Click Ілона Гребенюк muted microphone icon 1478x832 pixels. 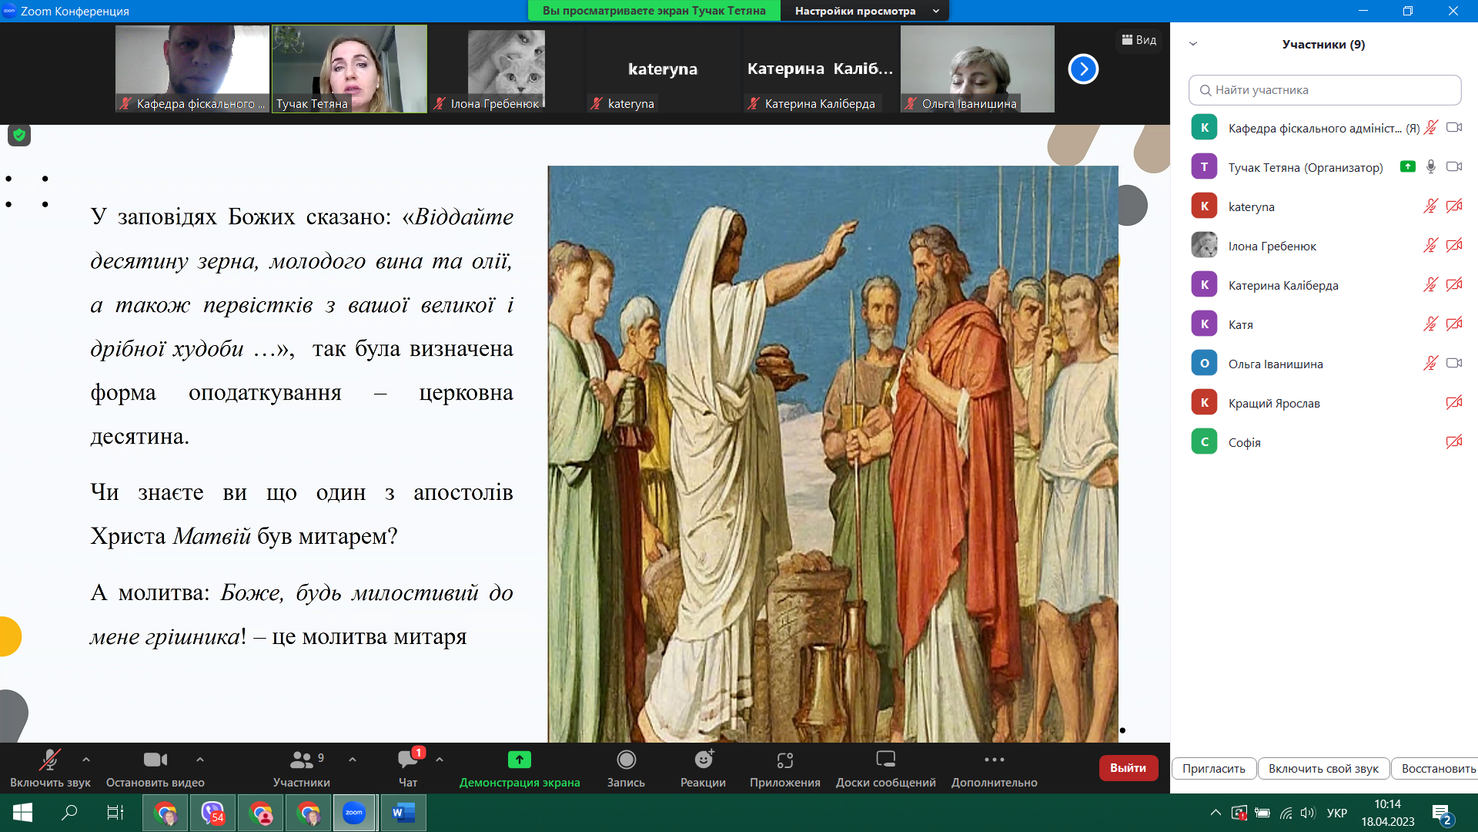[1431, 245]
